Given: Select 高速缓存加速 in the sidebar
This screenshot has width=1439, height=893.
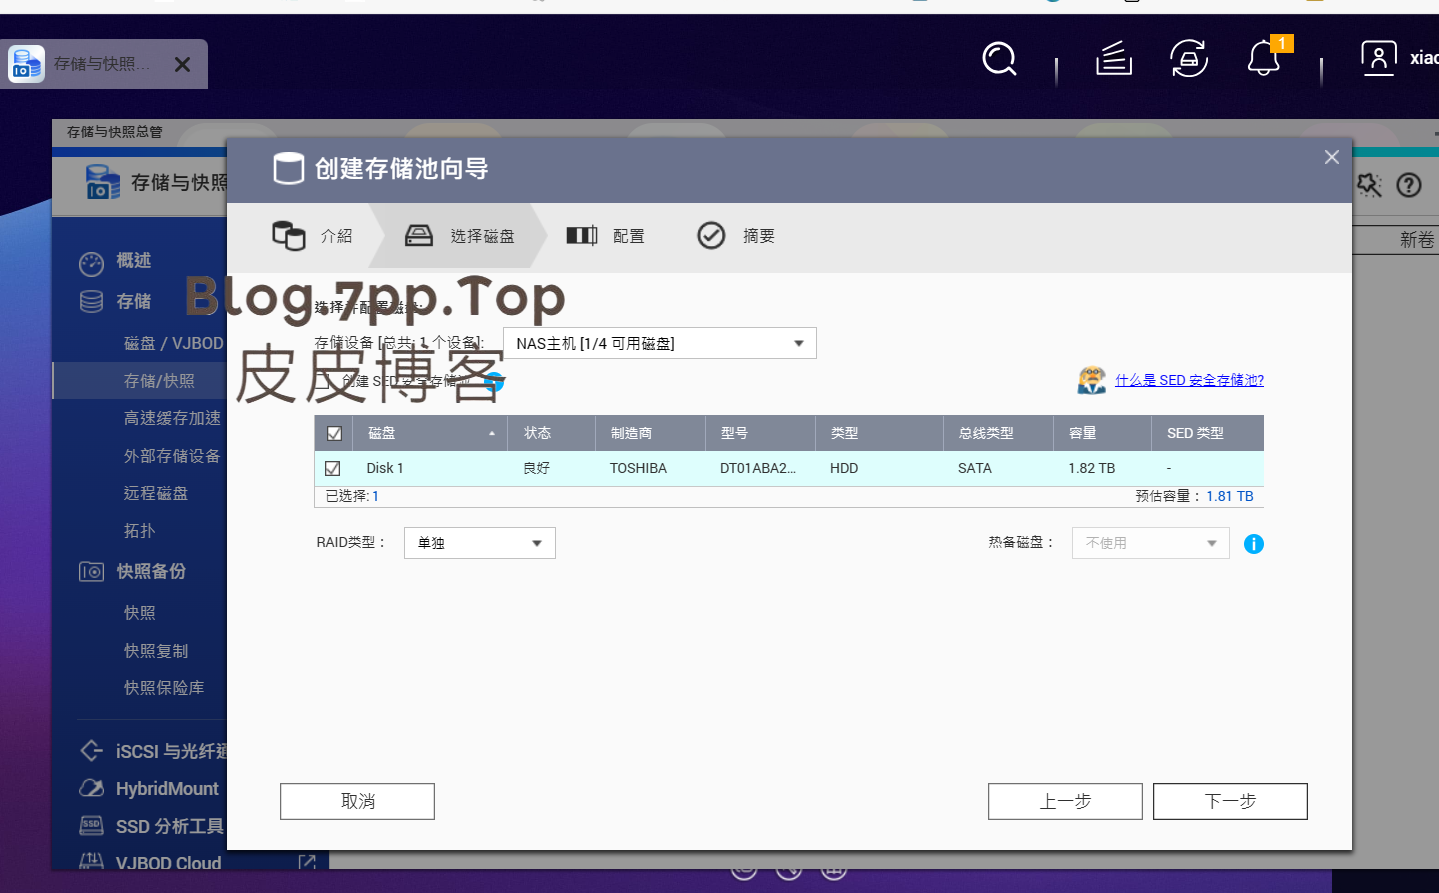Looking at the screenshot, I should (172, 418).
